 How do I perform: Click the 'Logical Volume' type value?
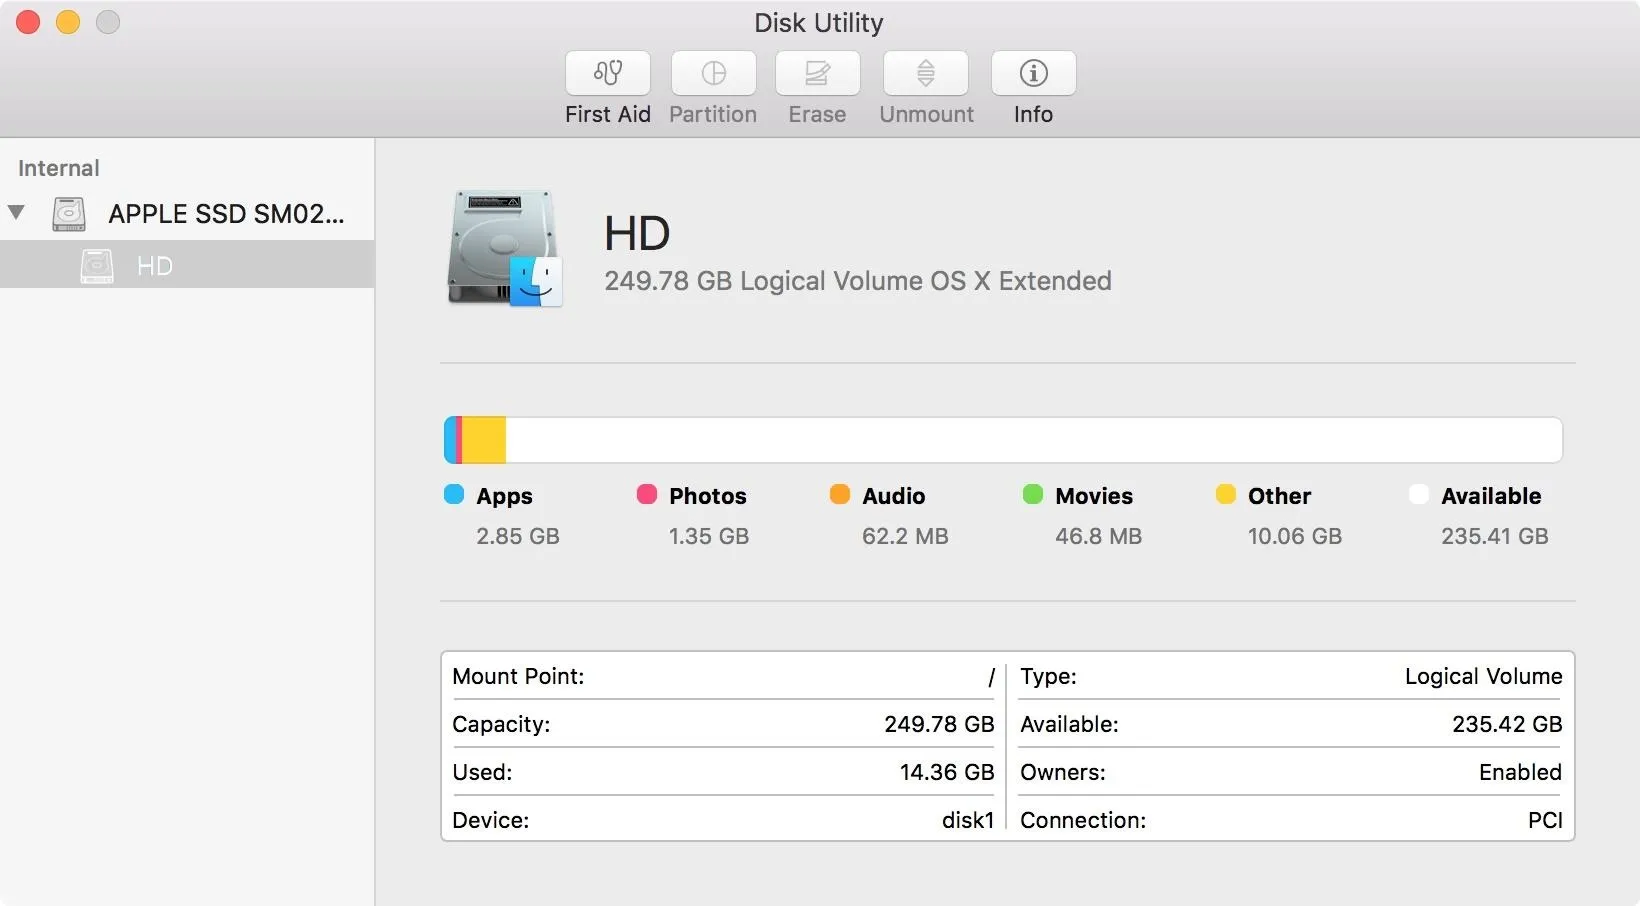pos(1483,676)
